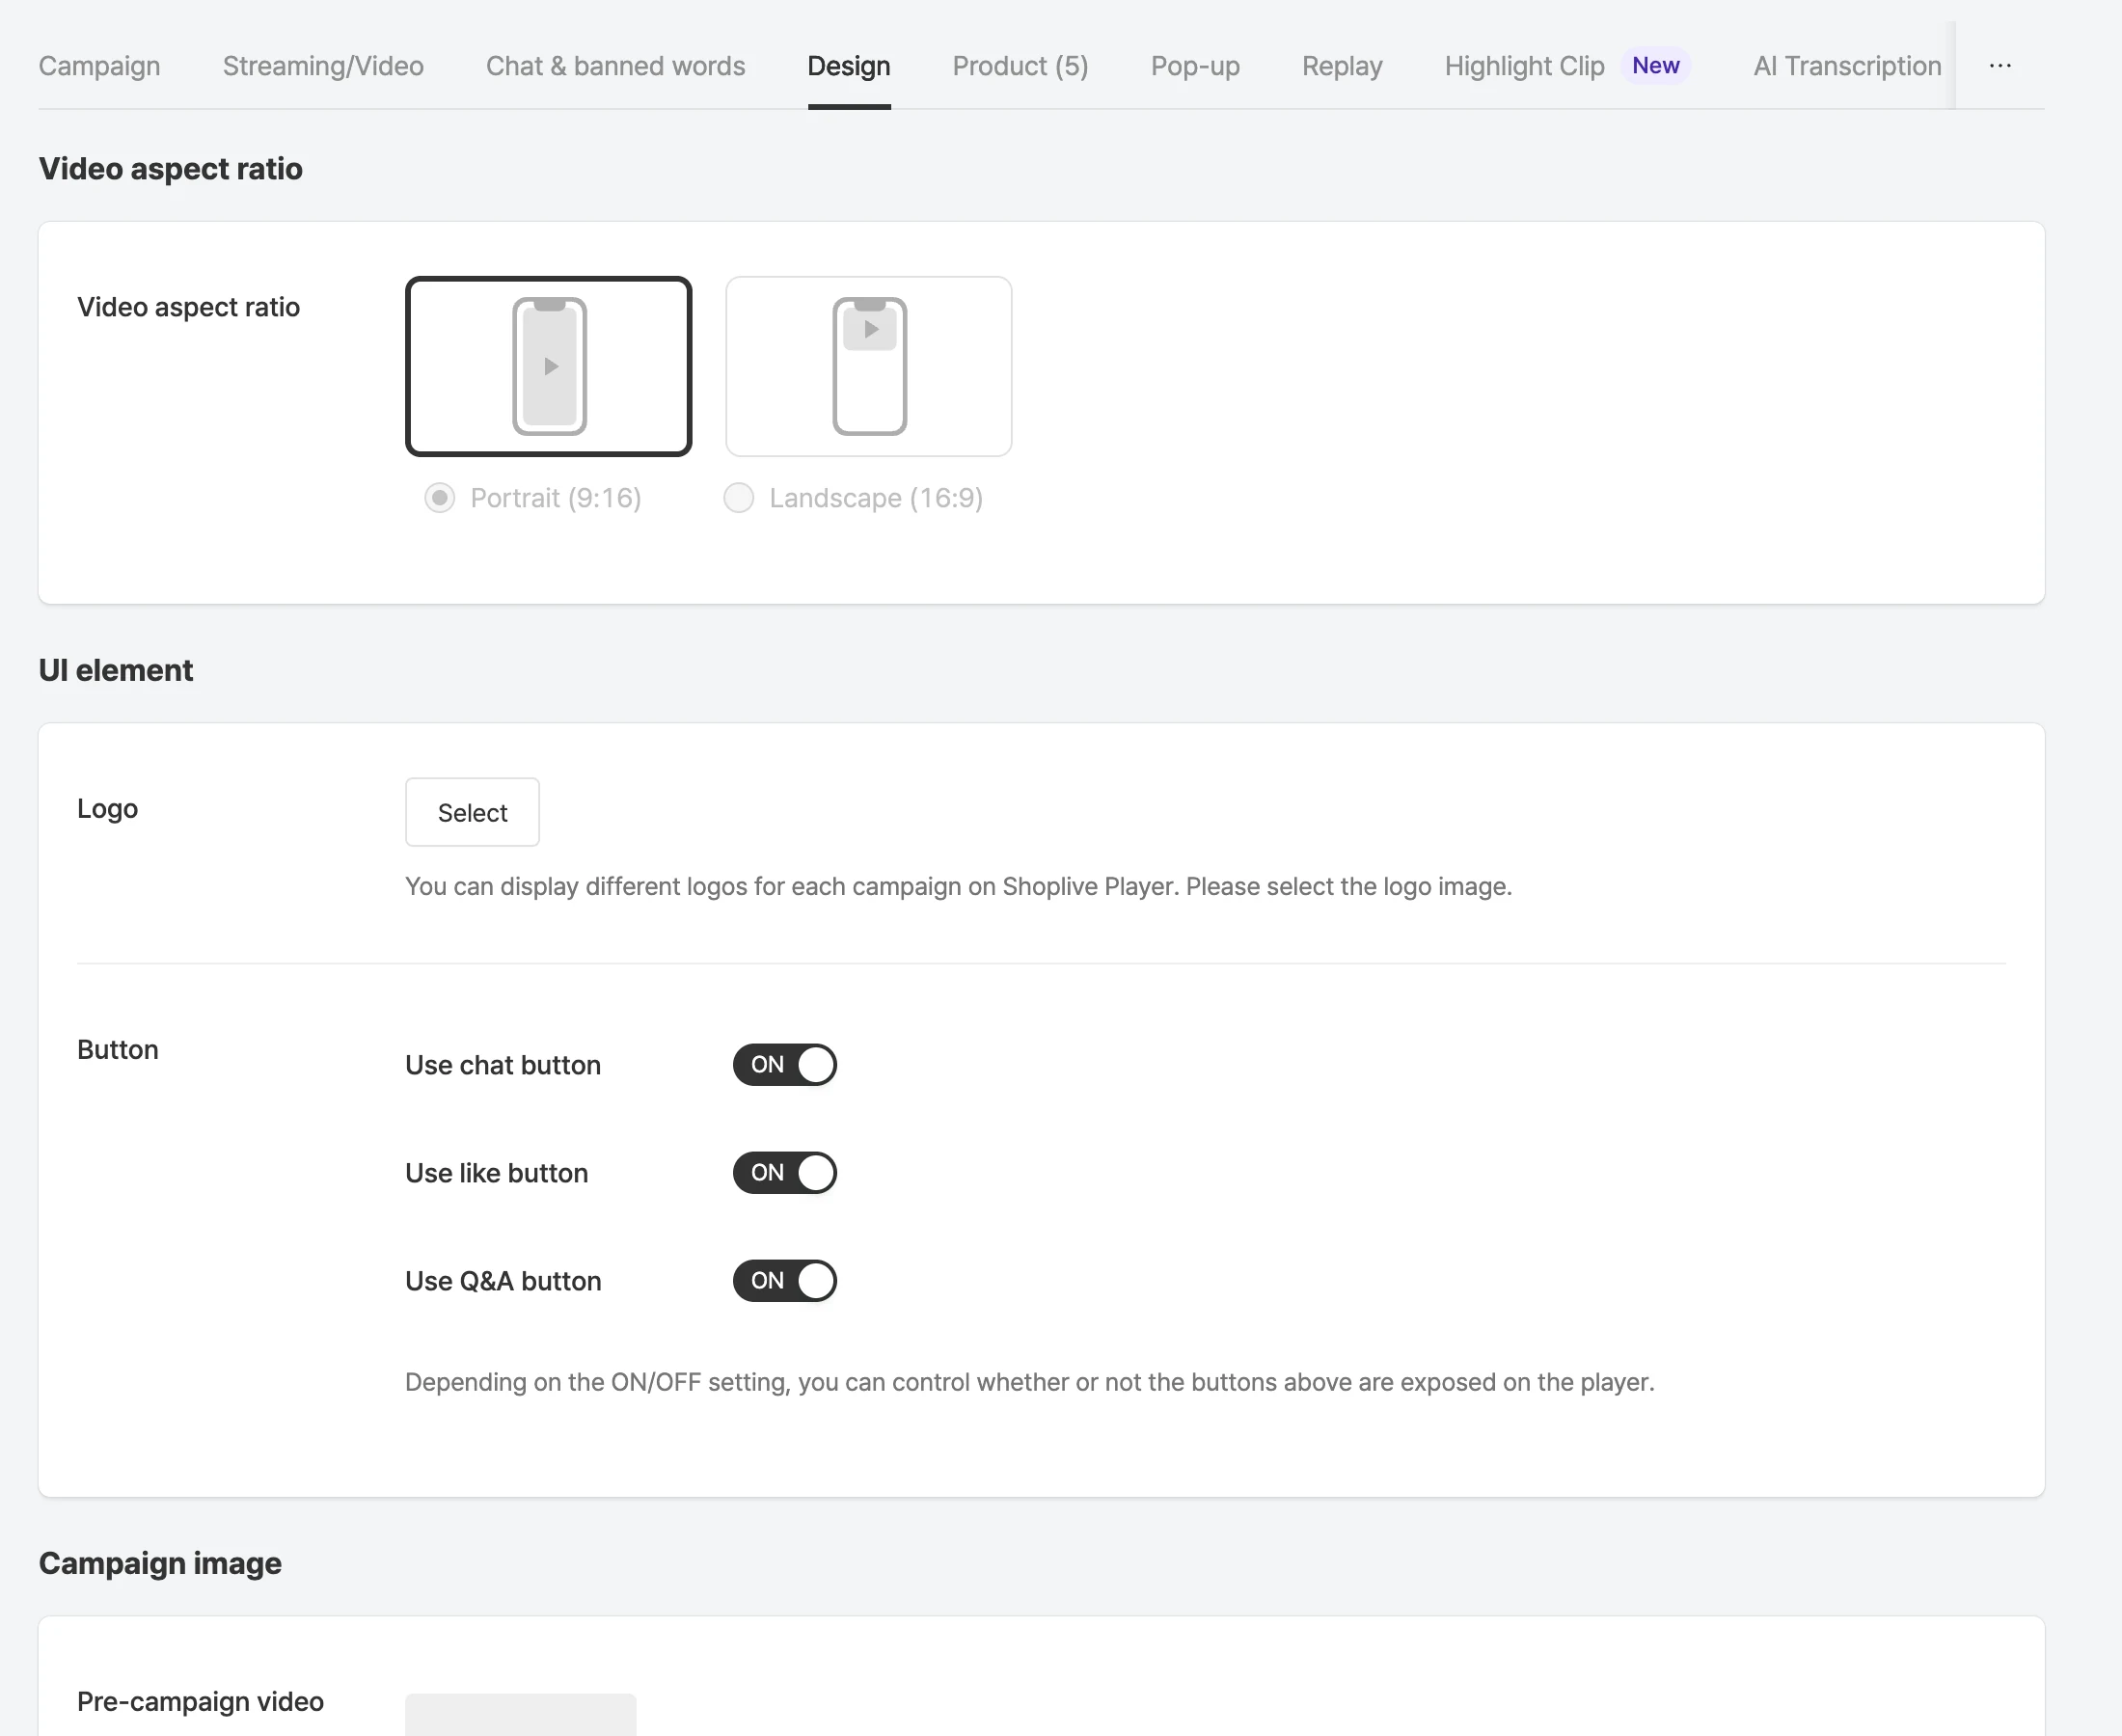Open the Campaign tab
Image resolution: width=2122 pixels, height=1736 pixels.
99,66
